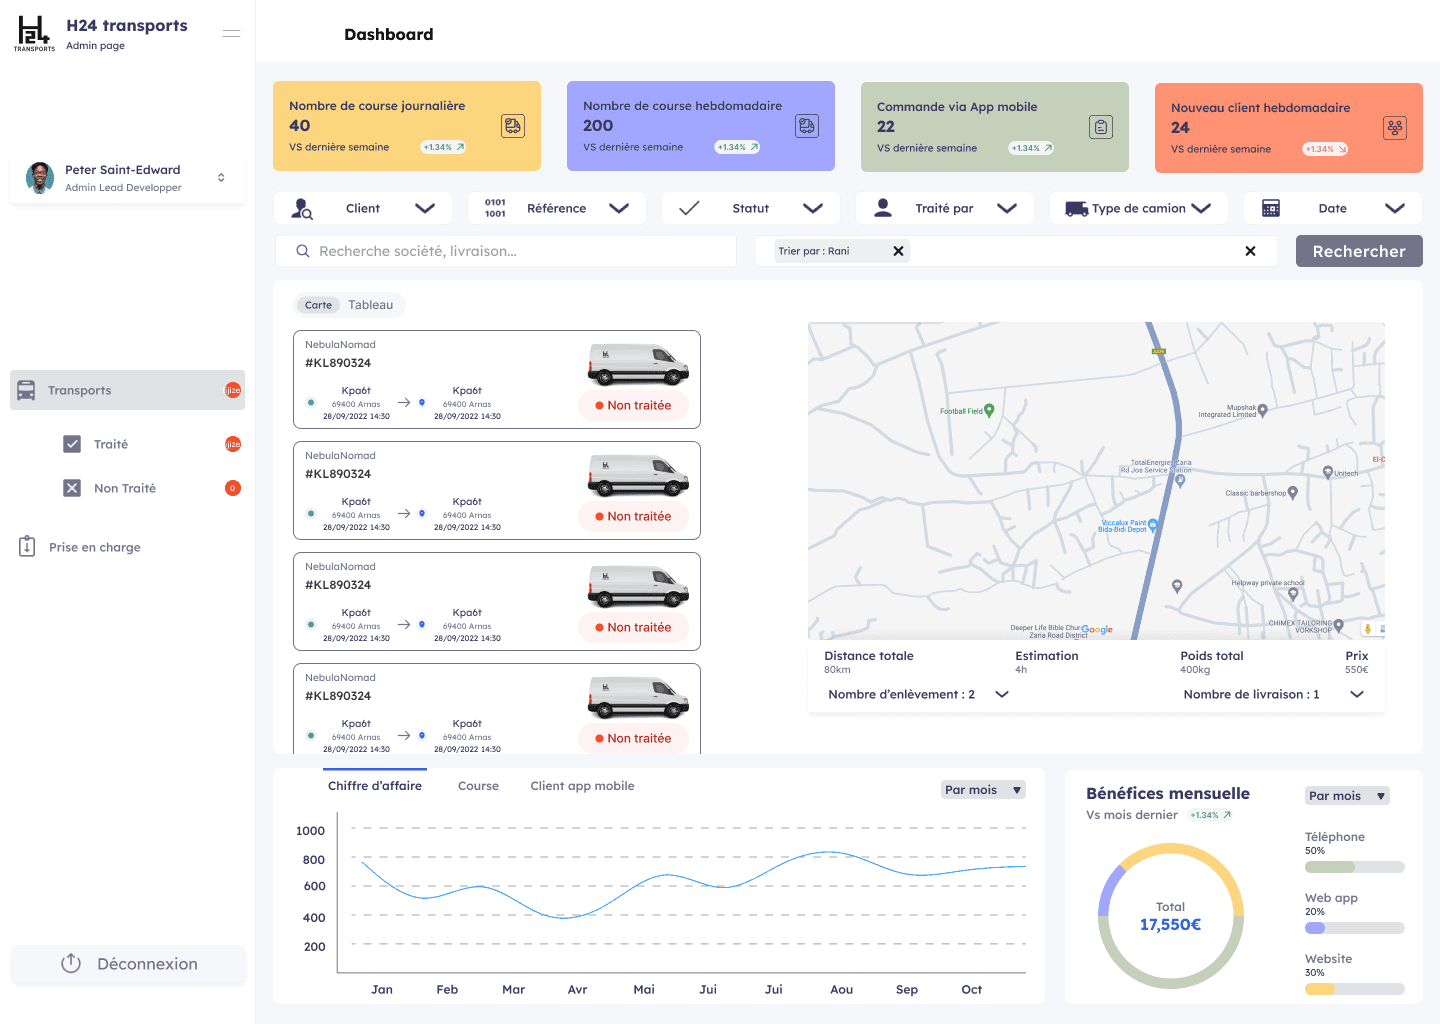Click icon on Nombre de course journalière card
The height and width of the screenshot is (1024, 1440).
click(x=513, y=126)
